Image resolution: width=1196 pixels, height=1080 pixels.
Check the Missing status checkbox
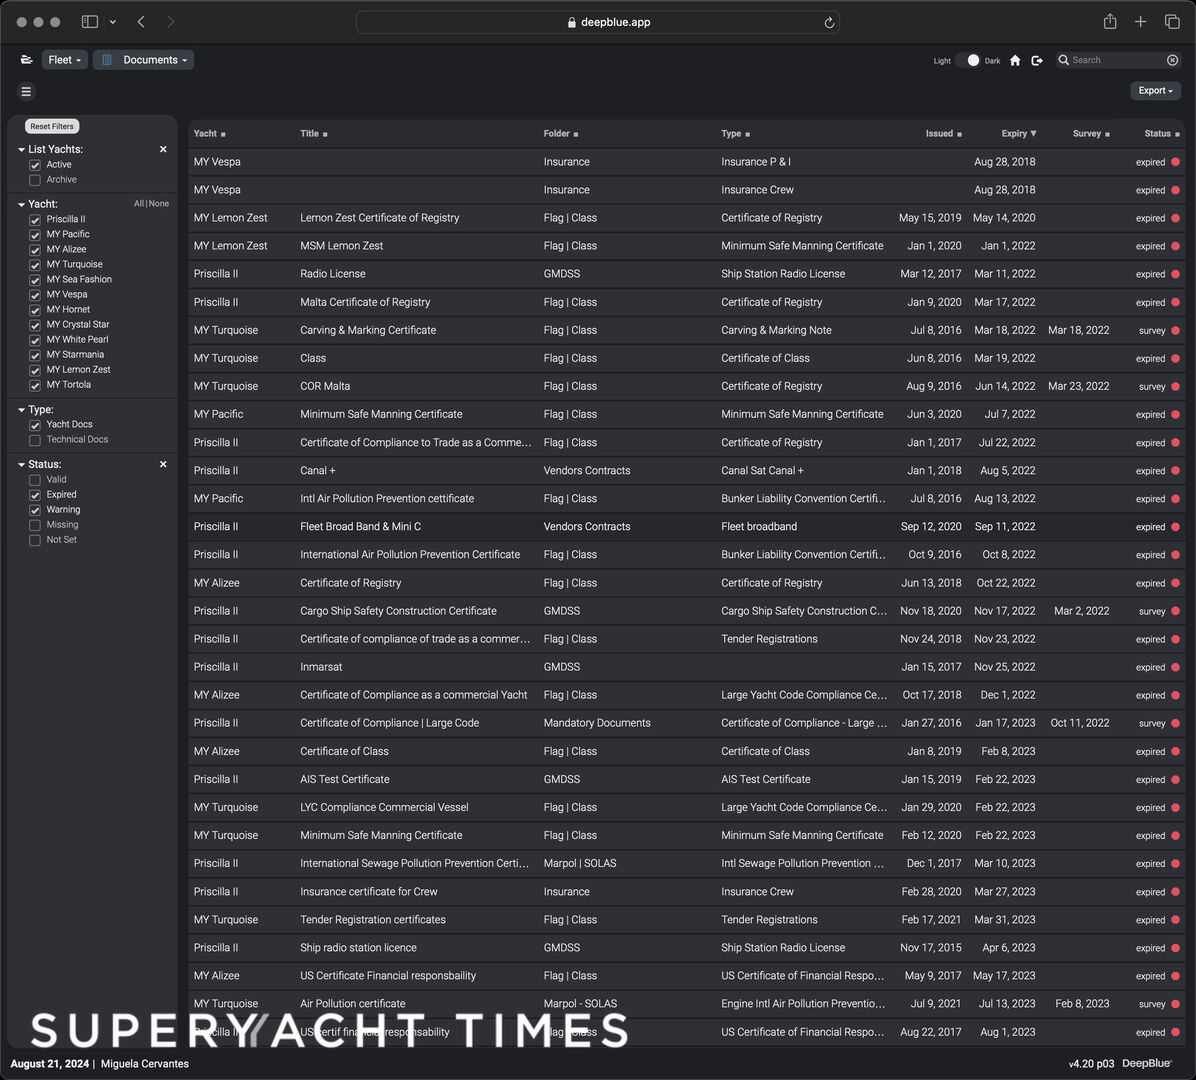pos(34,526)
